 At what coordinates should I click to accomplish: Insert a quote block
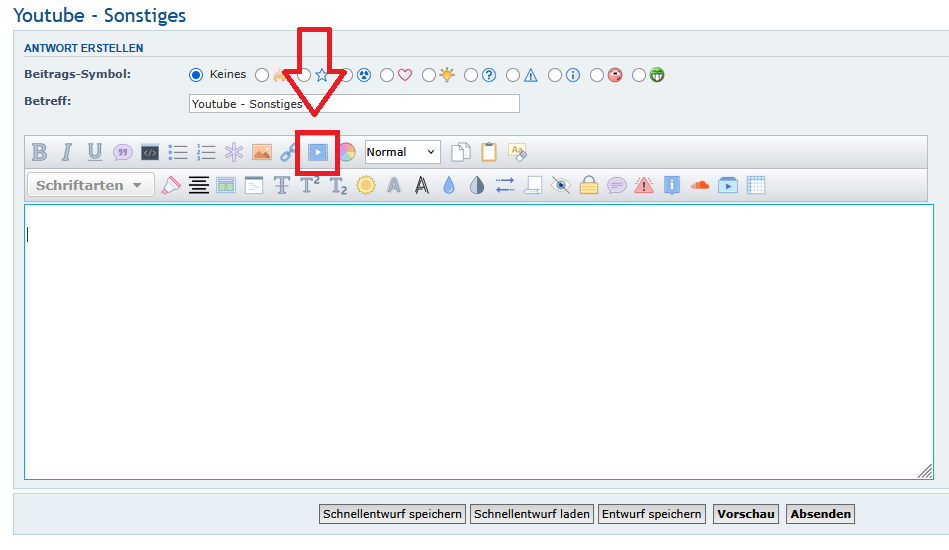(x=122, y=152)
